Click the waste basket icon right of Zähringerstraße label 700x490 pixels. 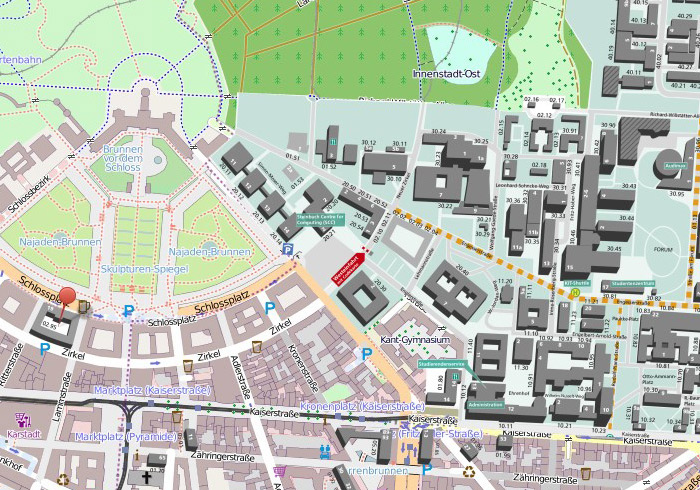click(587, 473)
